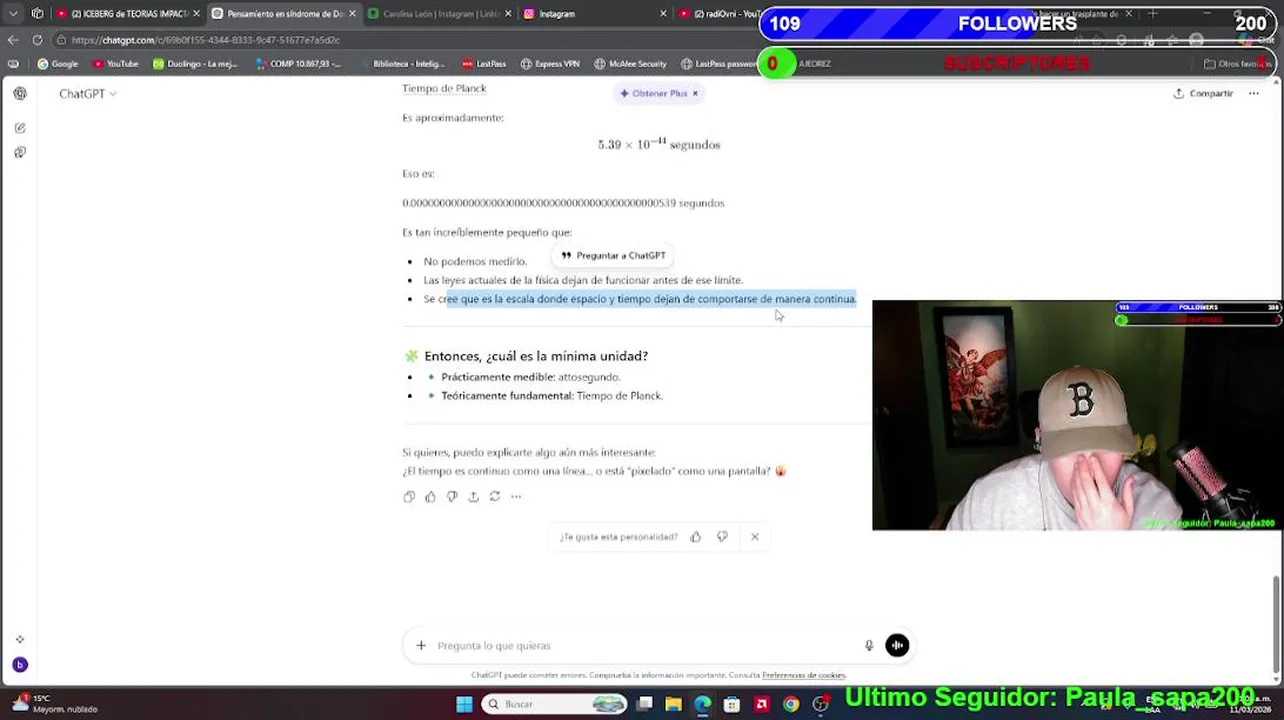
Task: Open Microsoft Store from taskbar
Action: [732, 705]
